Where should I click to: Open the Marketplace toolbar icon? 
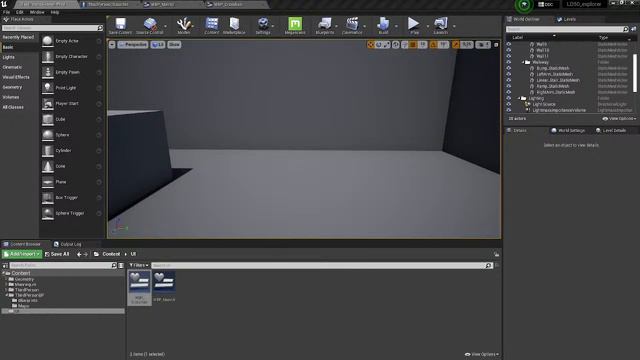[234, 25]
